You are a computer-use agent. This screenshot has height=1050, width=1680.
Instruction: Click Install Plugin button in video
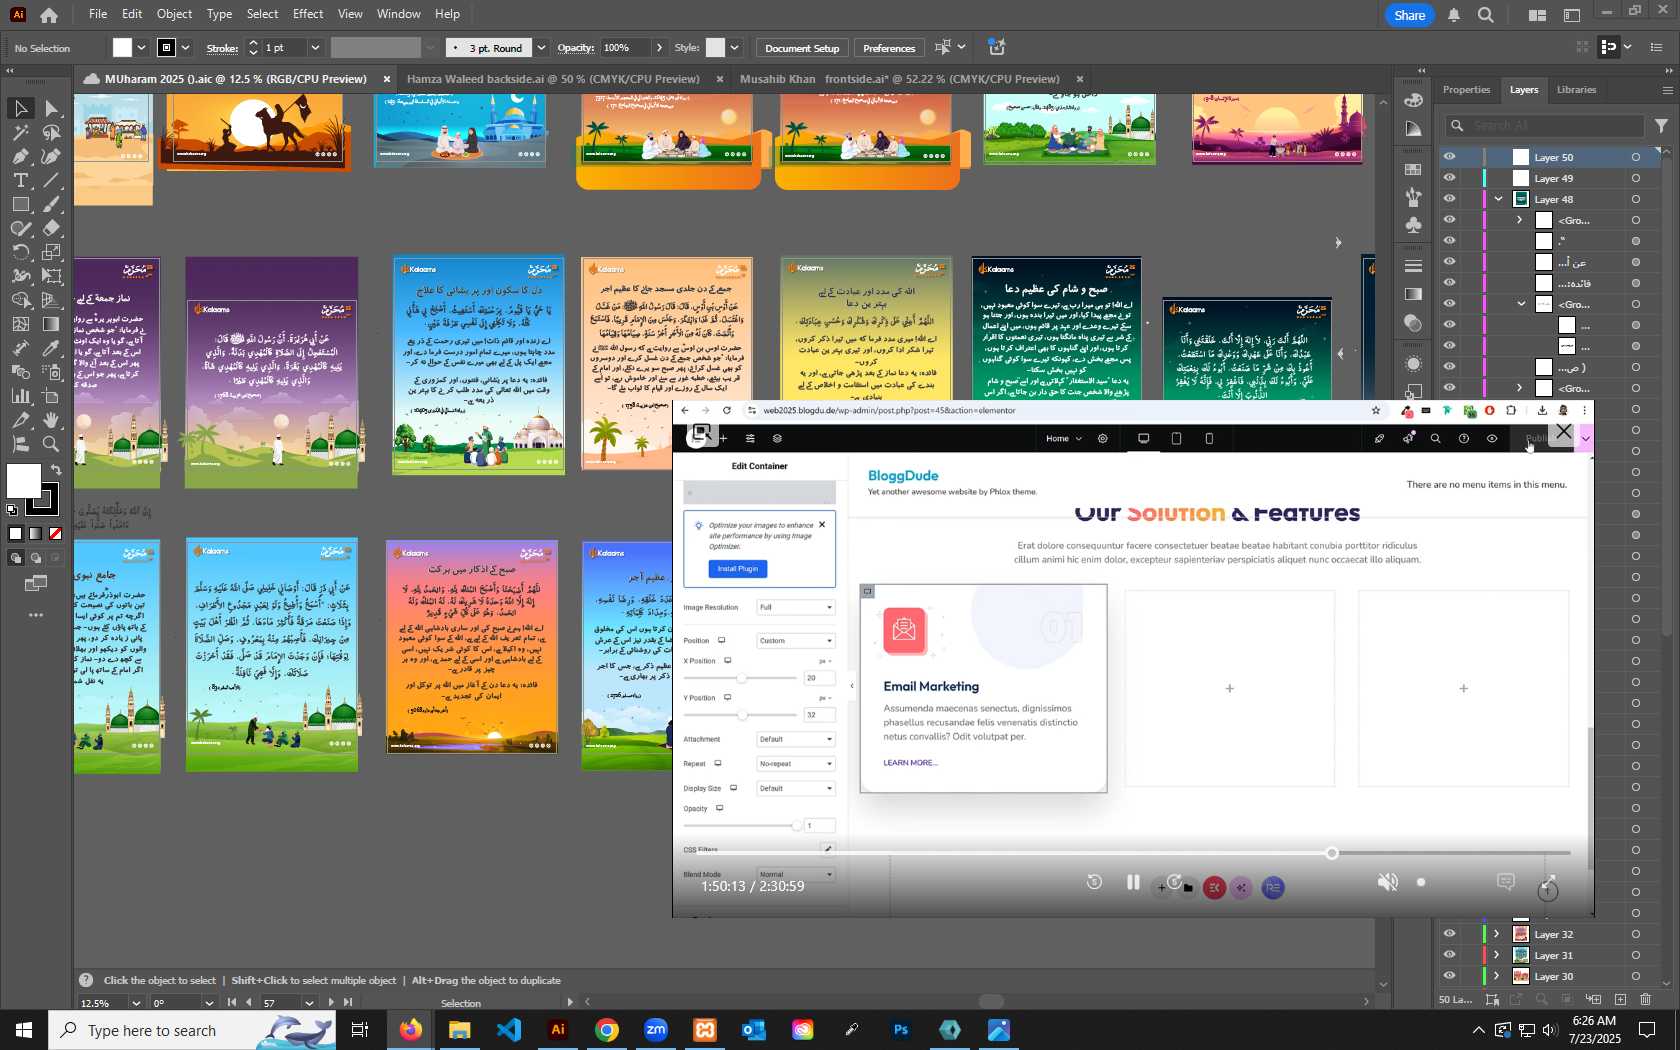coord(738,569)
